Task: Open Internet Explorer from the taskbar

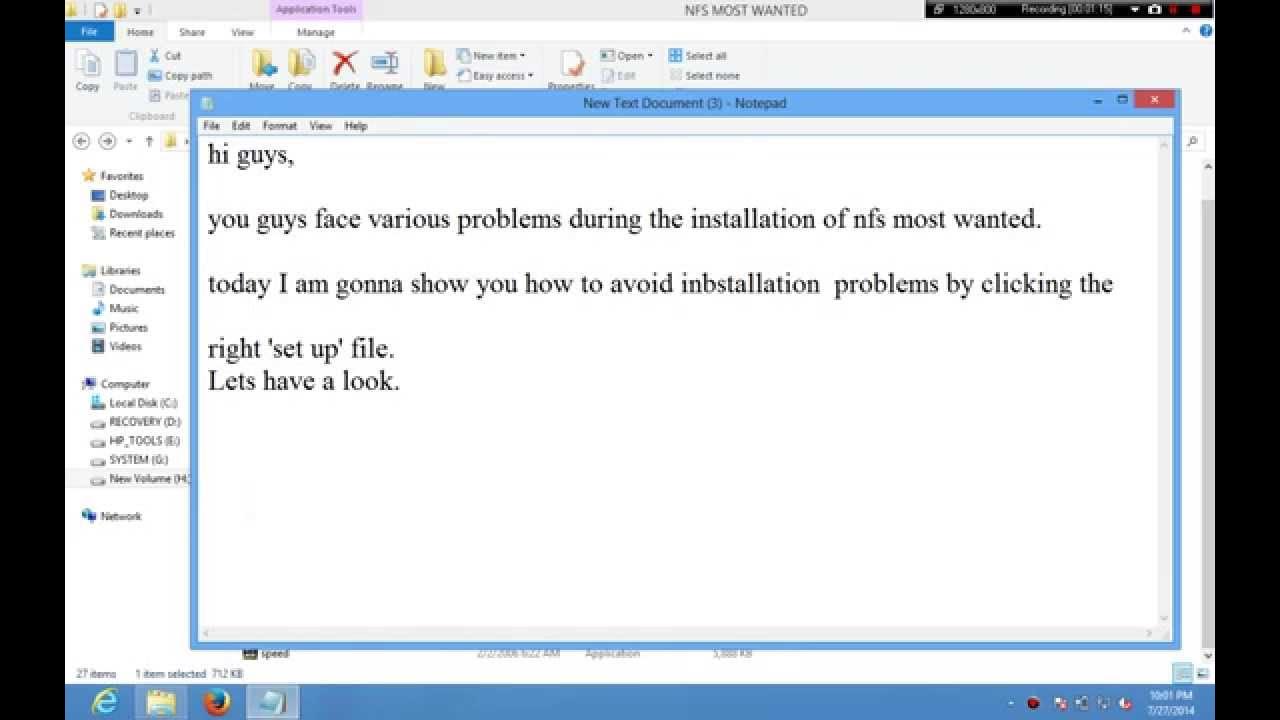Action: coord(105,702)
